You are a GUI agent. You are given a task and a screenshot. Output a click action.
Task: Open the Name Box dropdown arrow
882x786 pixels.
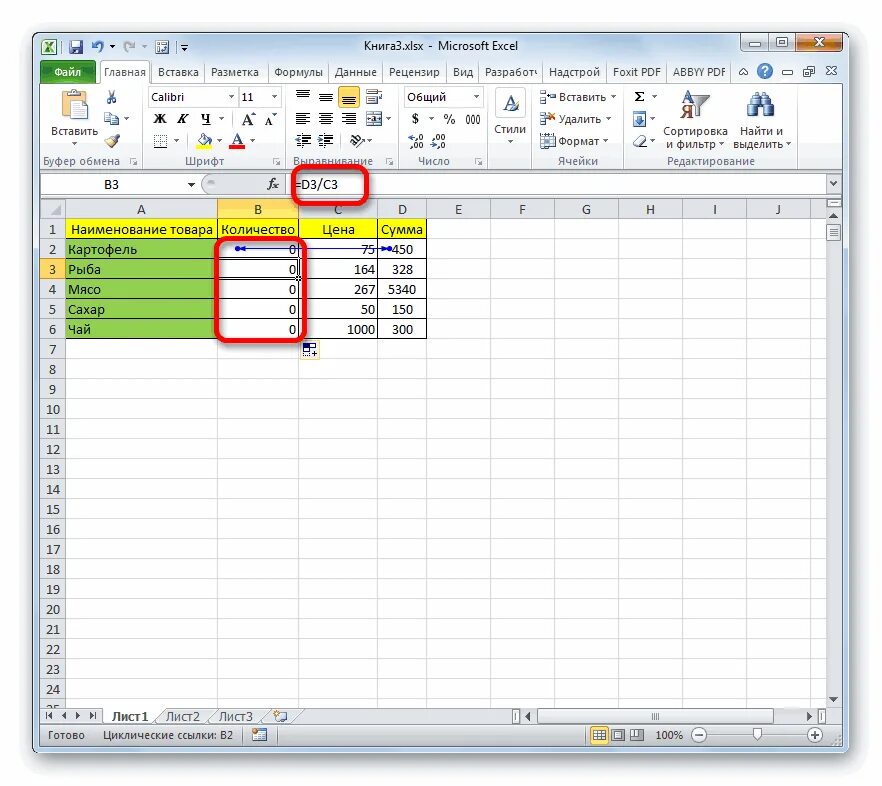191,185
